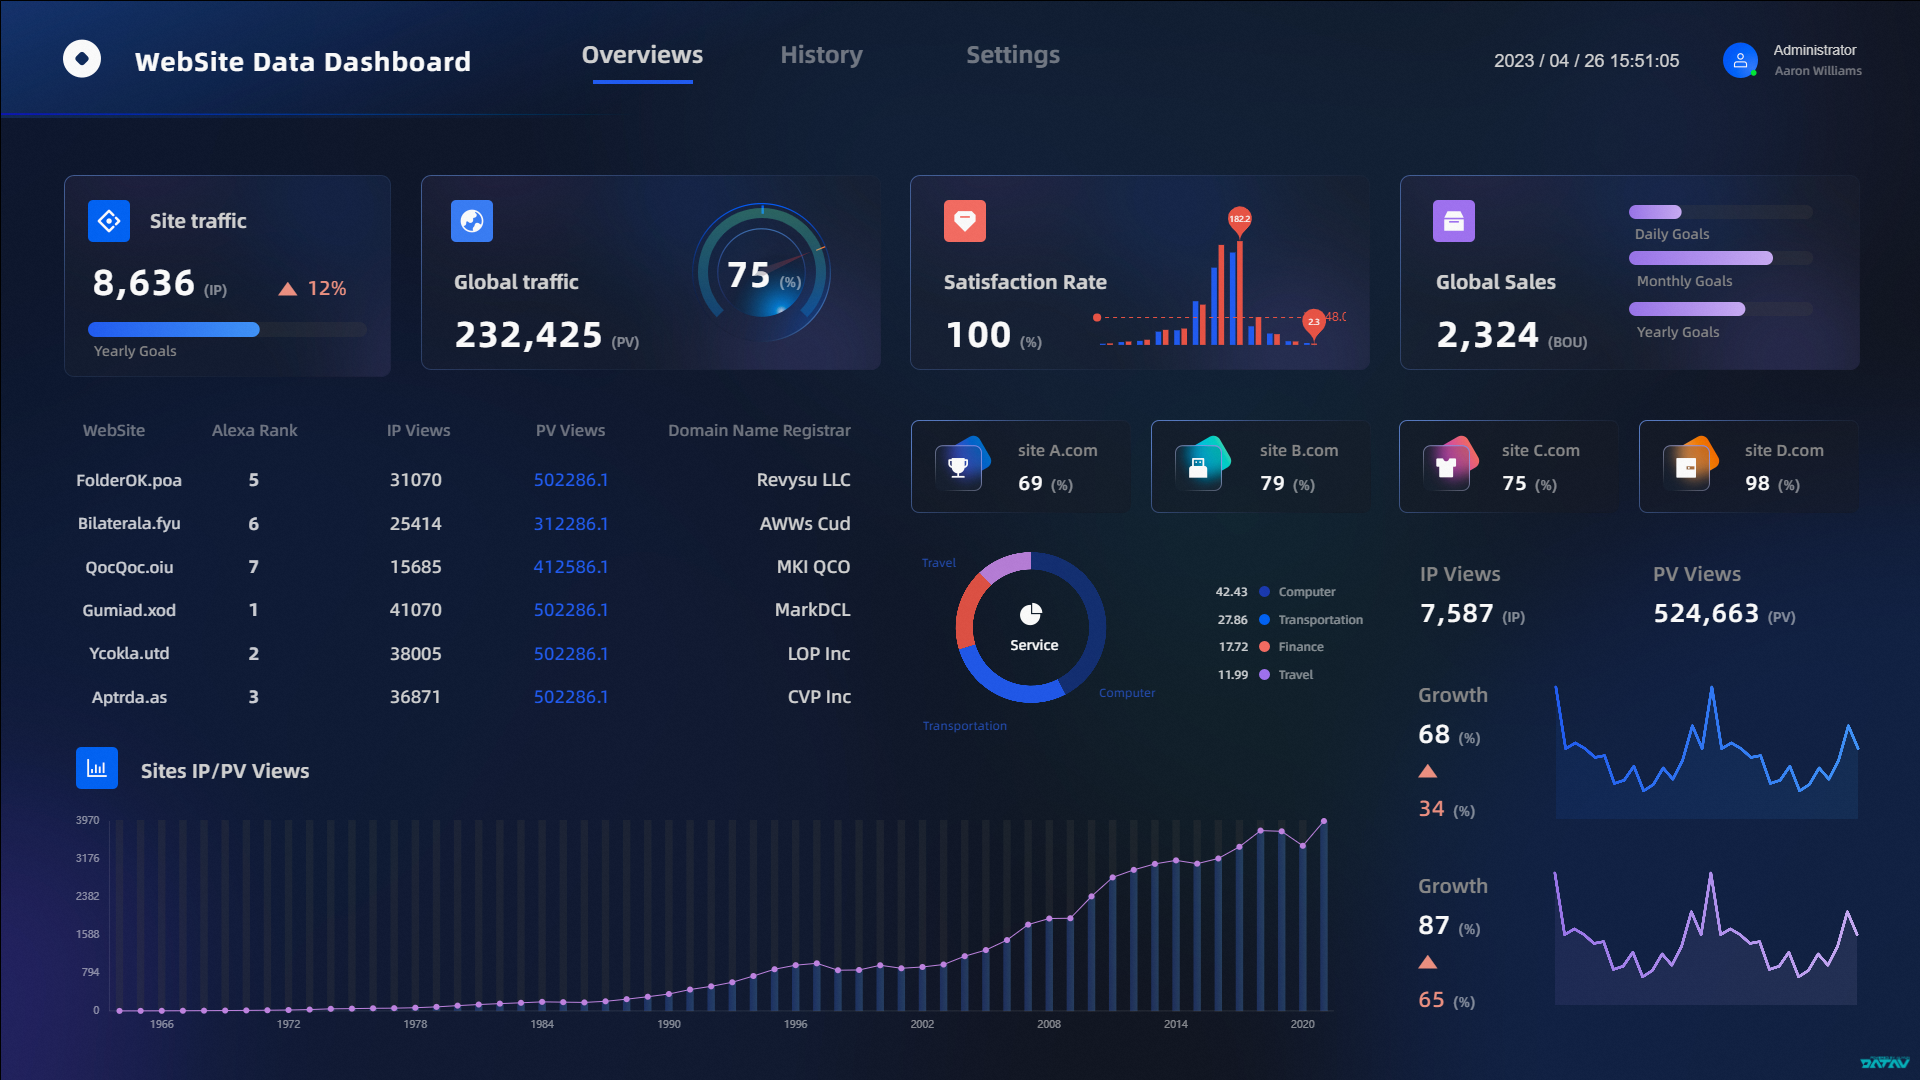
Task: Click the purple PV Views growth sparkline
Action: click(1706, 938)
